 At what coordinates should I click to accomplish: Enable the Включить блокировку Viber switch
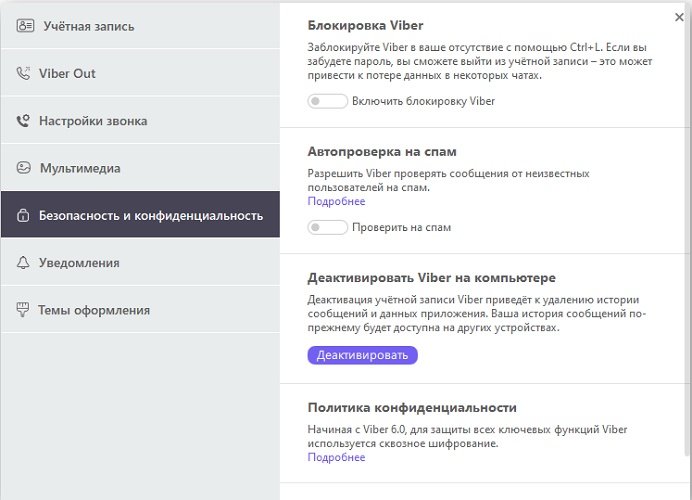(327, 101)
